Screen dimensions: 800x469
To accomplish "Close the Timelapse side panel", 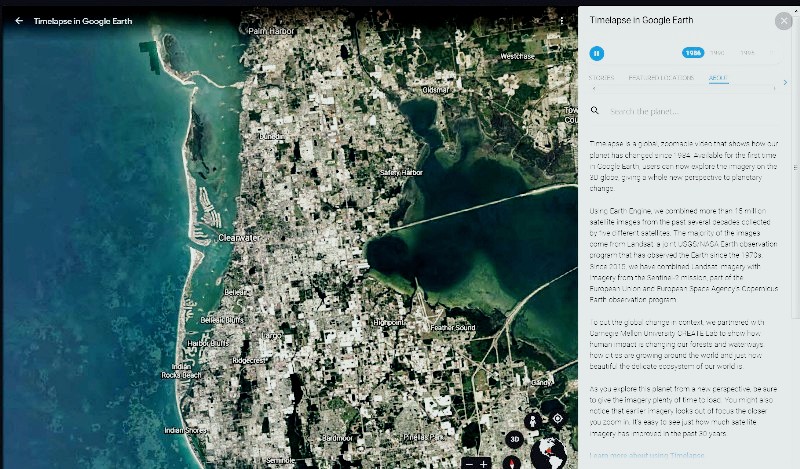I will click(784, 21).
